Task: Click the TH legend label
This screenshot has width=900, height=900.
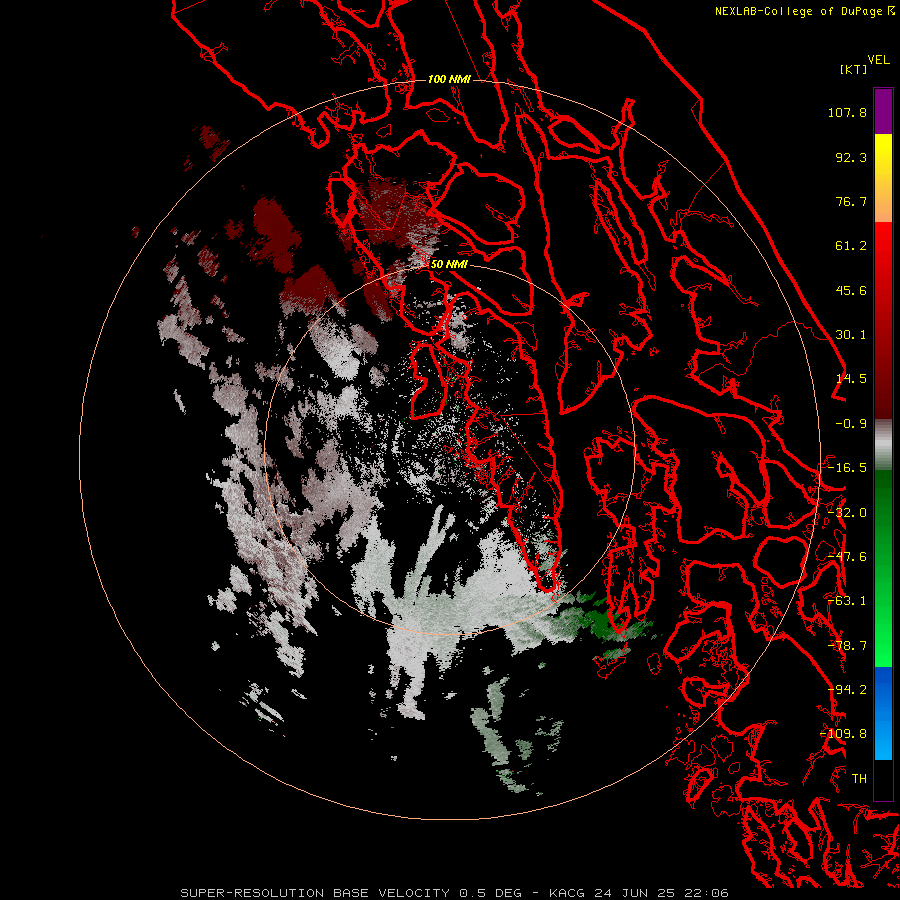Action: [x=859, y=779]
